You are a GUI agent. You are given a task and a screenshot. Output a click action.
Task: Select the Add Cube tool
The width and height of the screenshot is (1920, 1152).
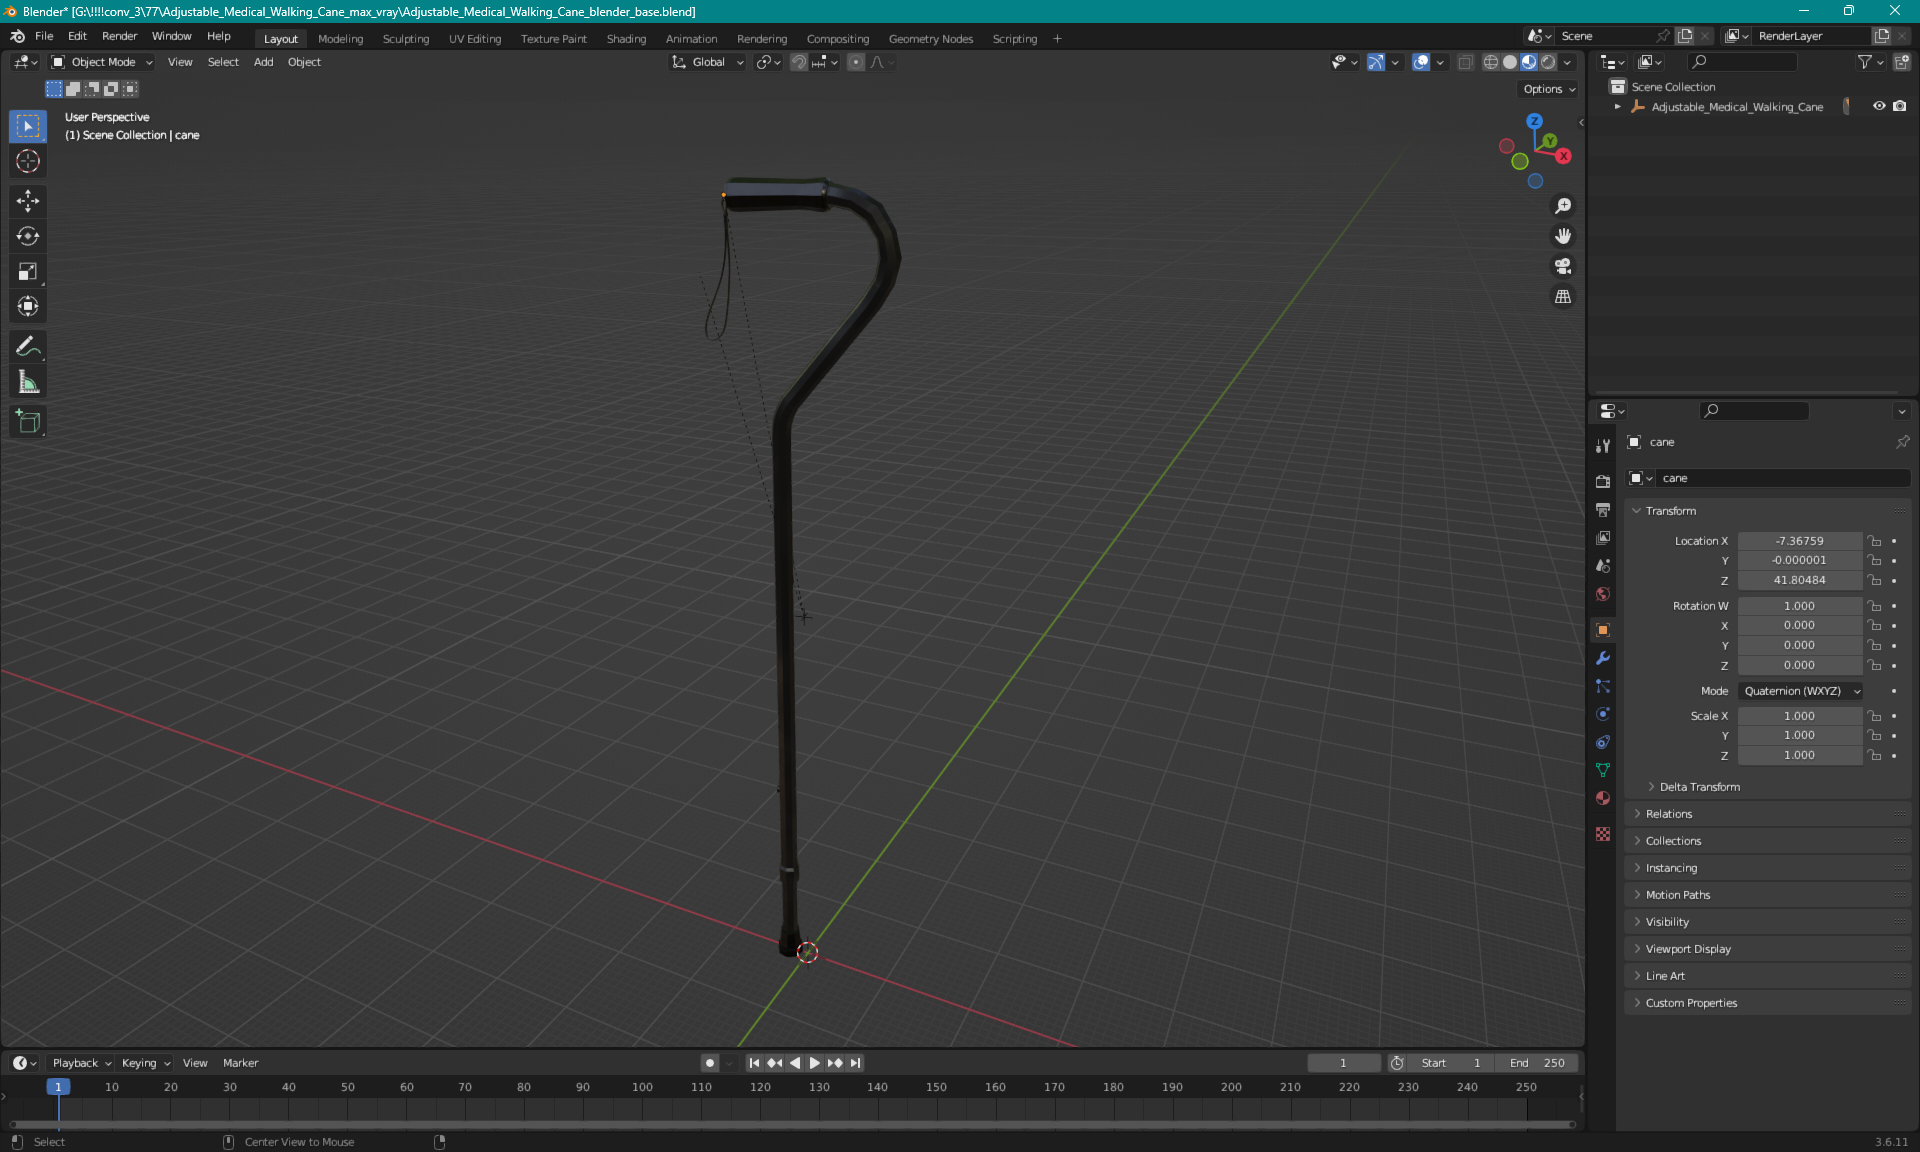[28, 422]
